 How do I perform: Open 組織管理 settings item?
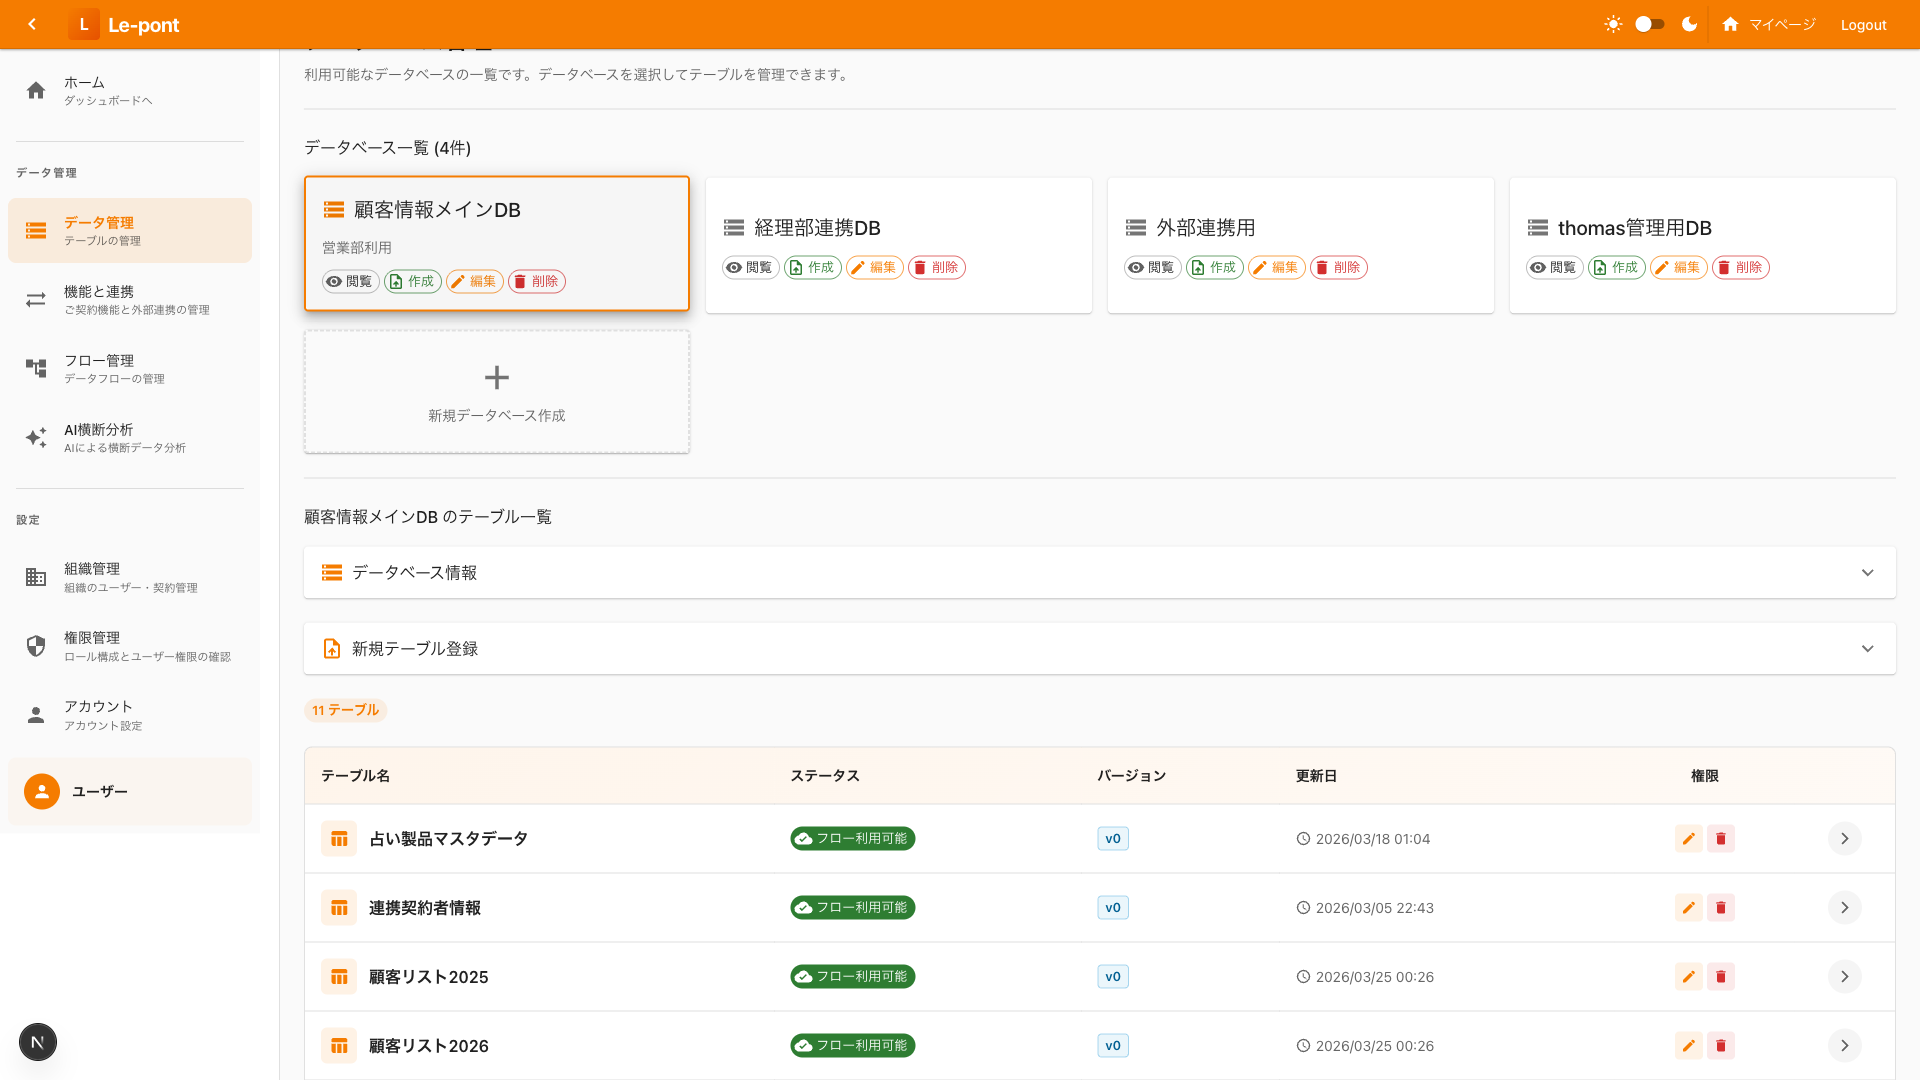click(130, 577)
